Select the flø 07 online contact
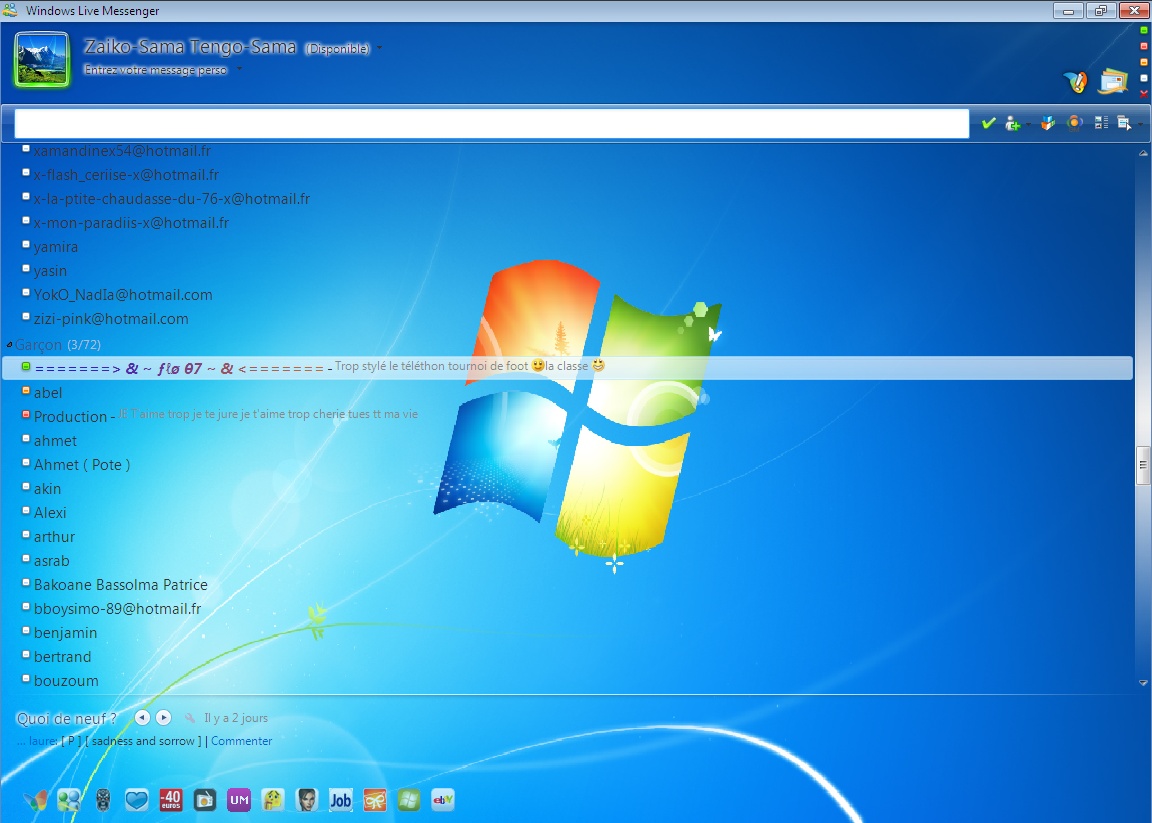Screen dimensions: 1152x823 click(x=567, y=367)
